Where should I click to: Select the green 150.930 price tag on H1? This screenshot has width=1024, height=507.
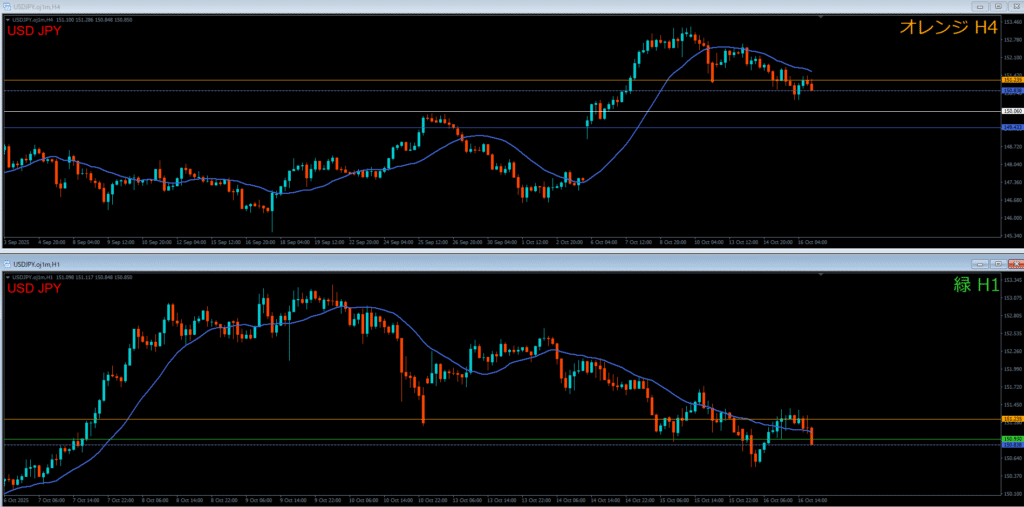pos(1011,438)
